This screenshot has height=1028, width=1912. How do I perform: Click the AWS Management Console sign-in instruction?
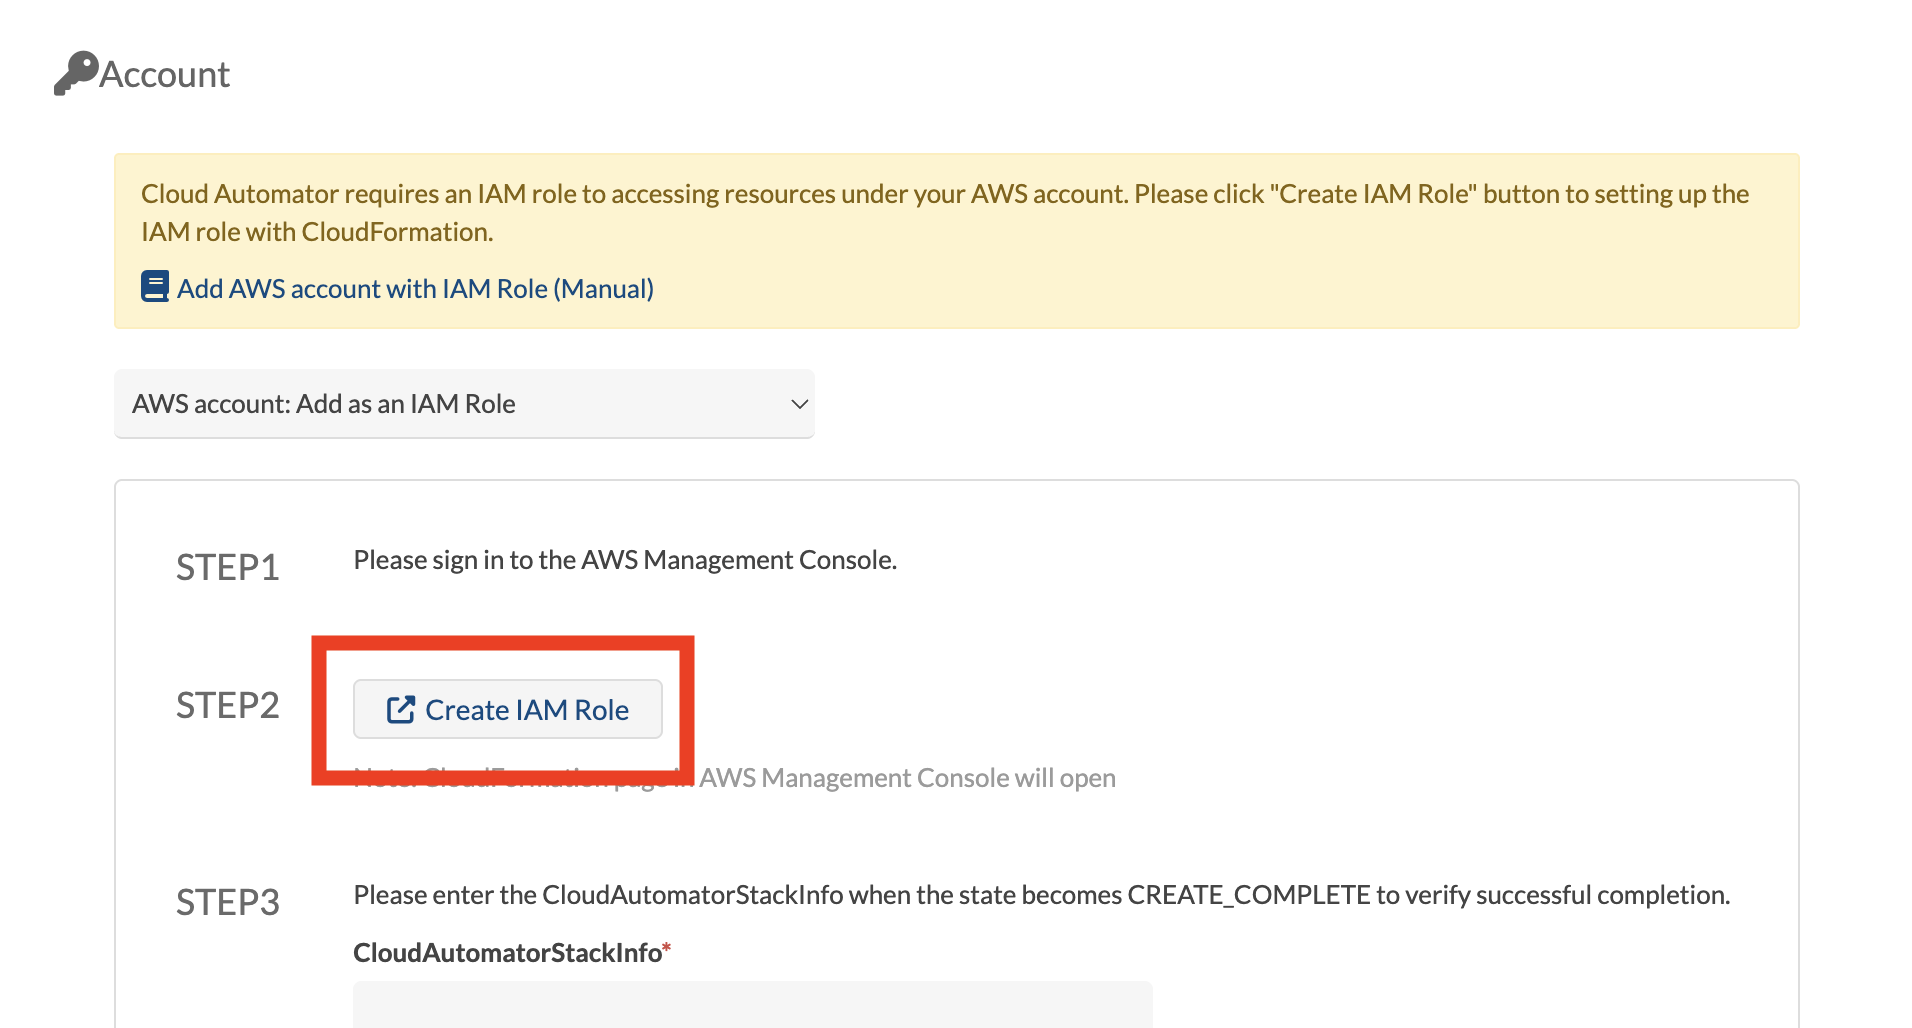625,560
